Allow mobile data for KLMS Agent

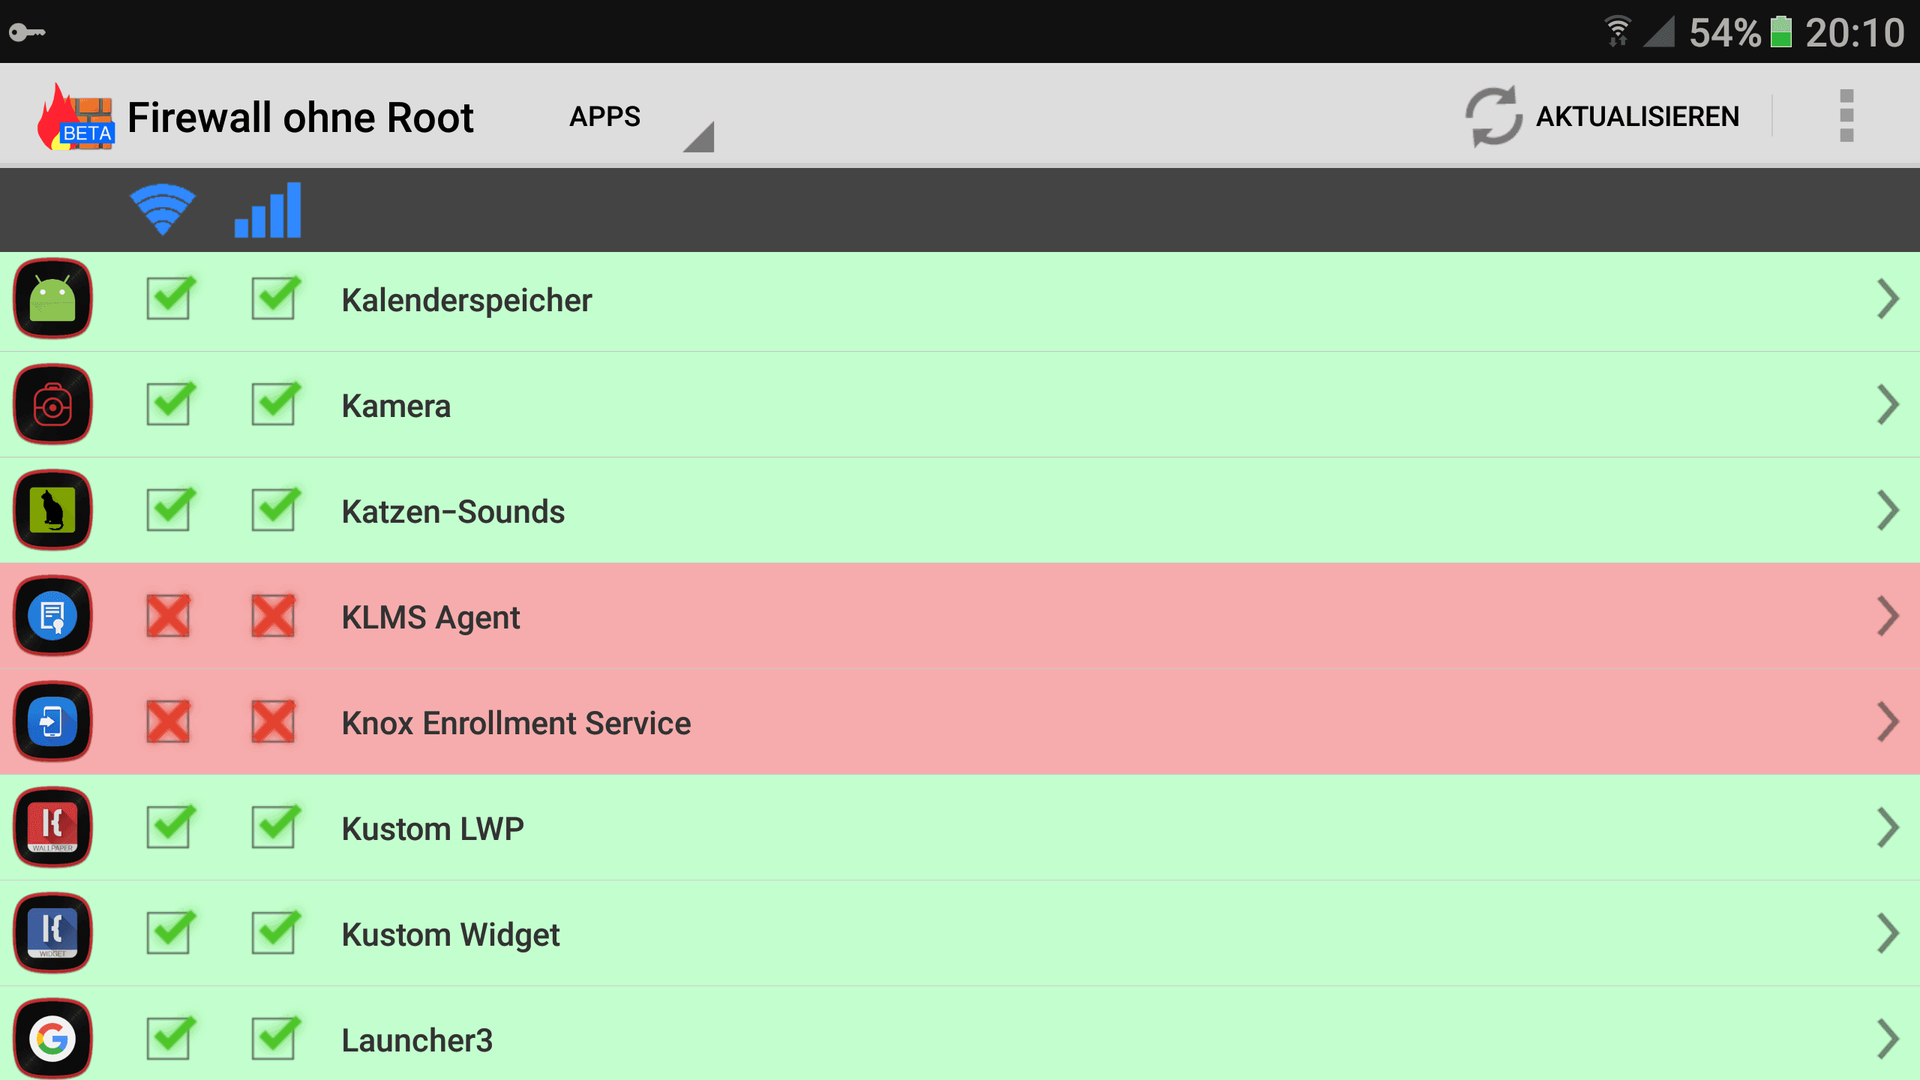(x=273, y=616)
